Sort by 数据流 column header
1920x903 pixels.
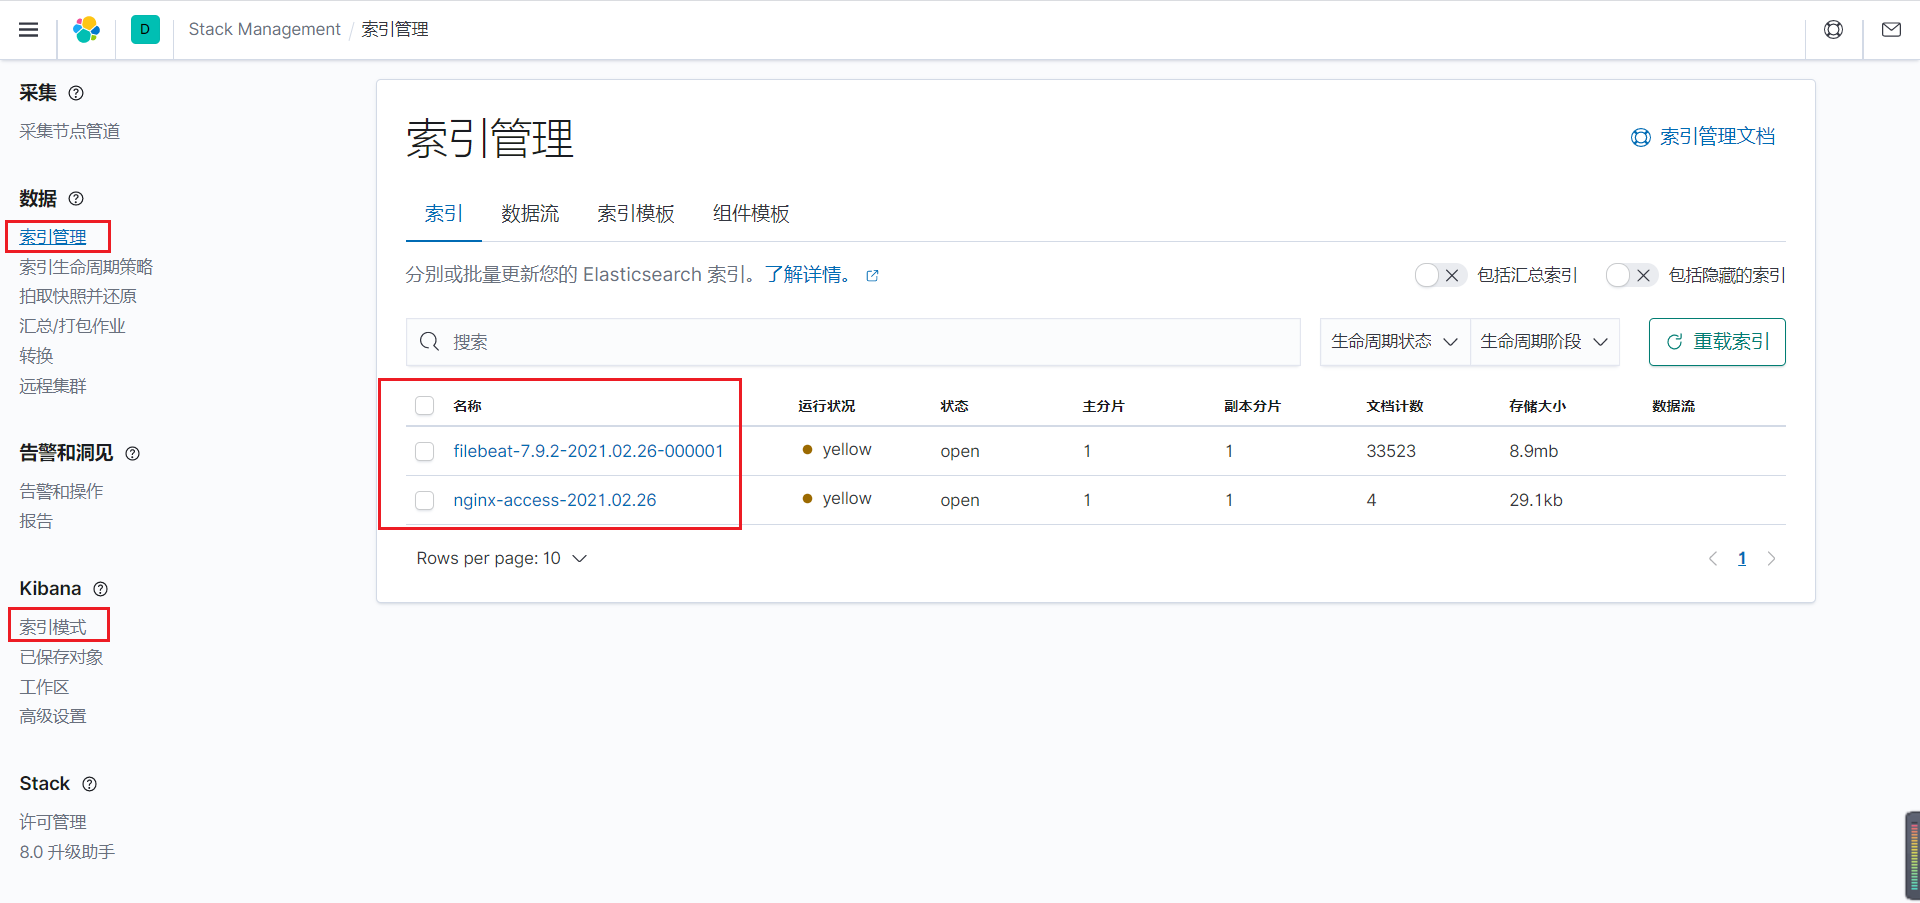coord(1673,407)
